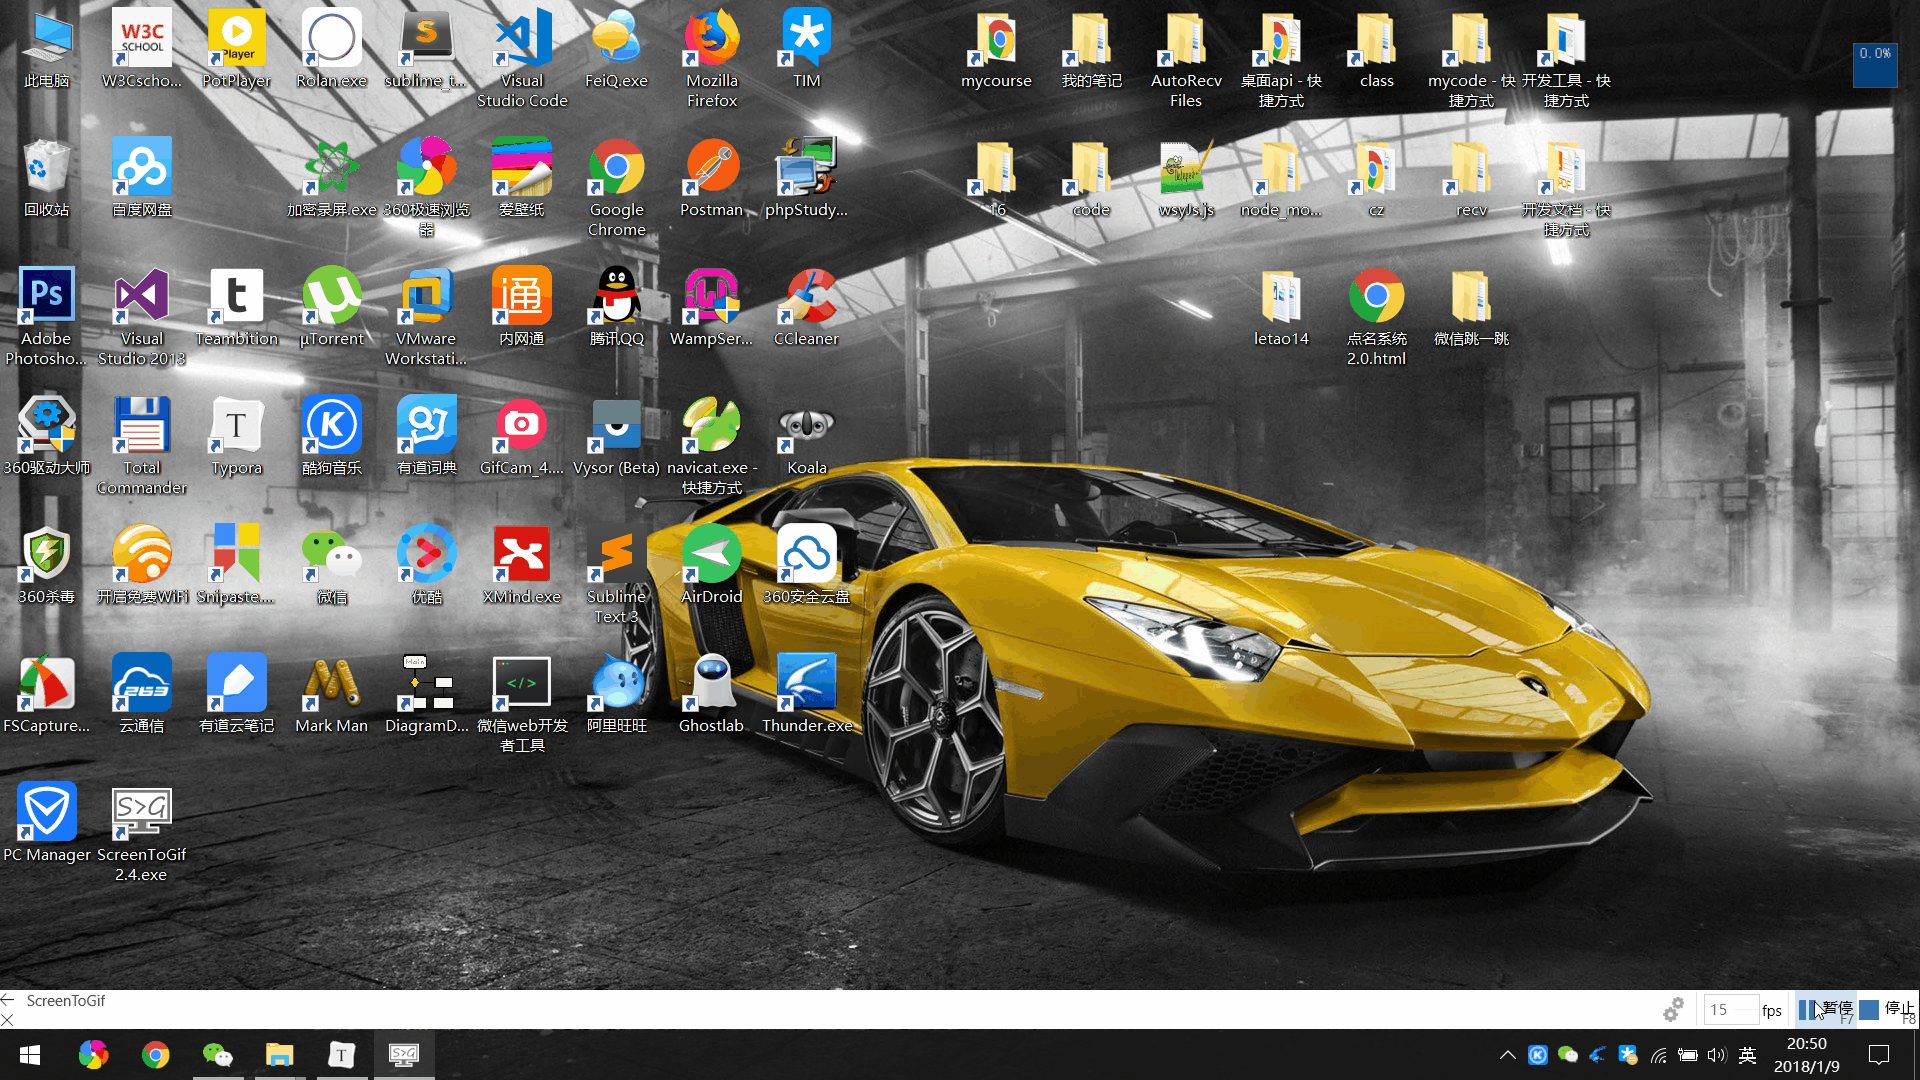Screen dimensions: 1920x1080
Task: Open ScreenToGif recorder settings gear
Action: pyautogui.click(x=1673, y=1010)
